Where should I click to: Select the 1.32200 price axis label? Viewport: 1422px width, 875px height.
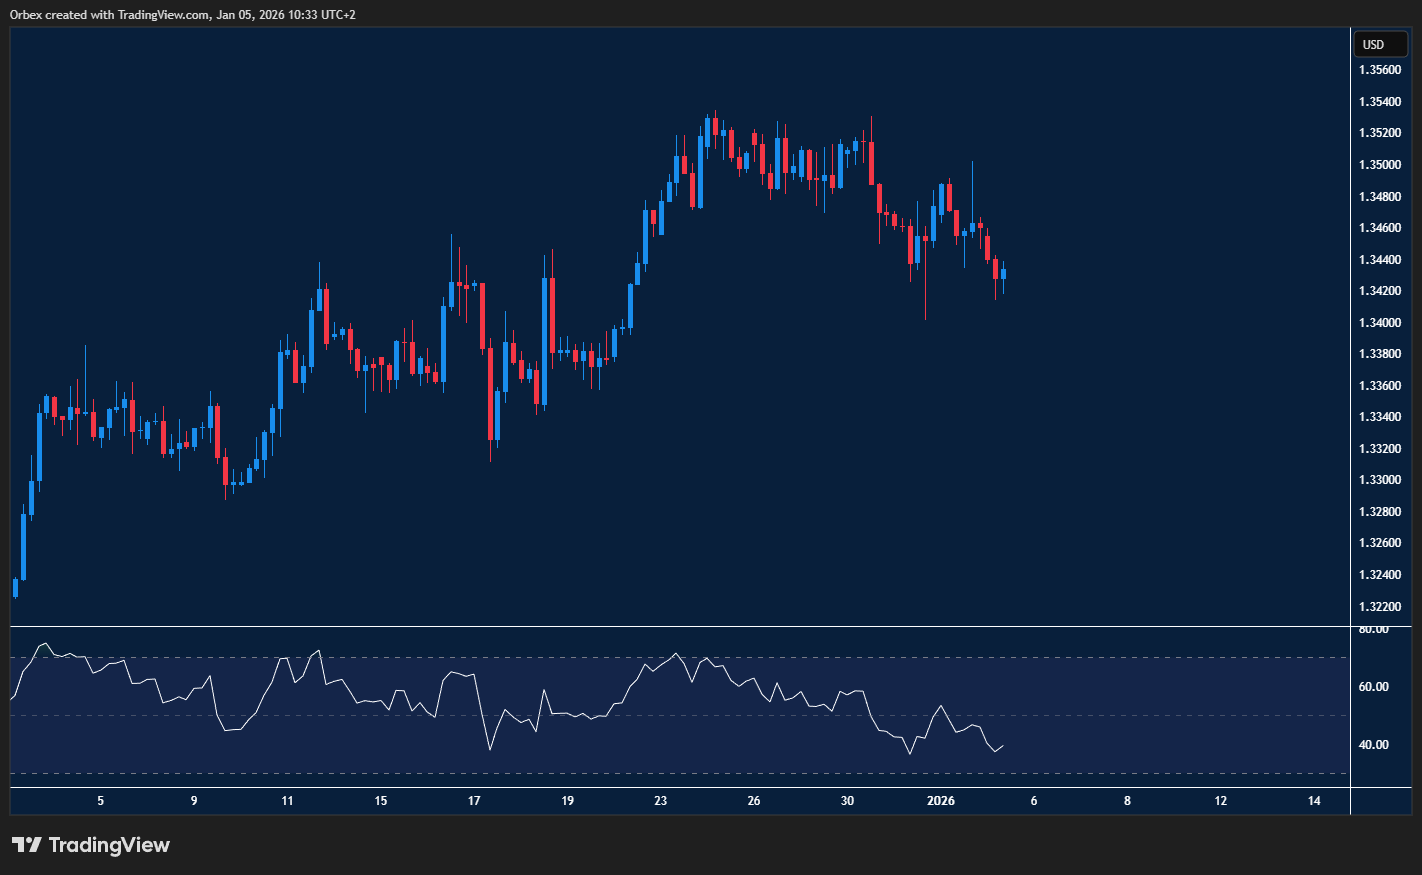pos(1380,606)
